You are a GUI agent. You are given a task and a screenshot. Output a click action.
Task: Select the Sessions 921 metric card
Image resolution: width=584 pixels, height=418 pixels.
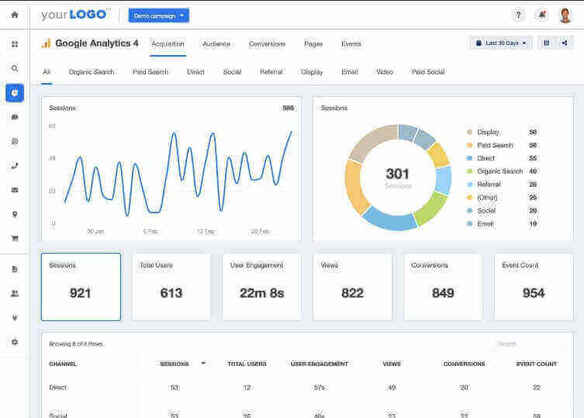81,287
